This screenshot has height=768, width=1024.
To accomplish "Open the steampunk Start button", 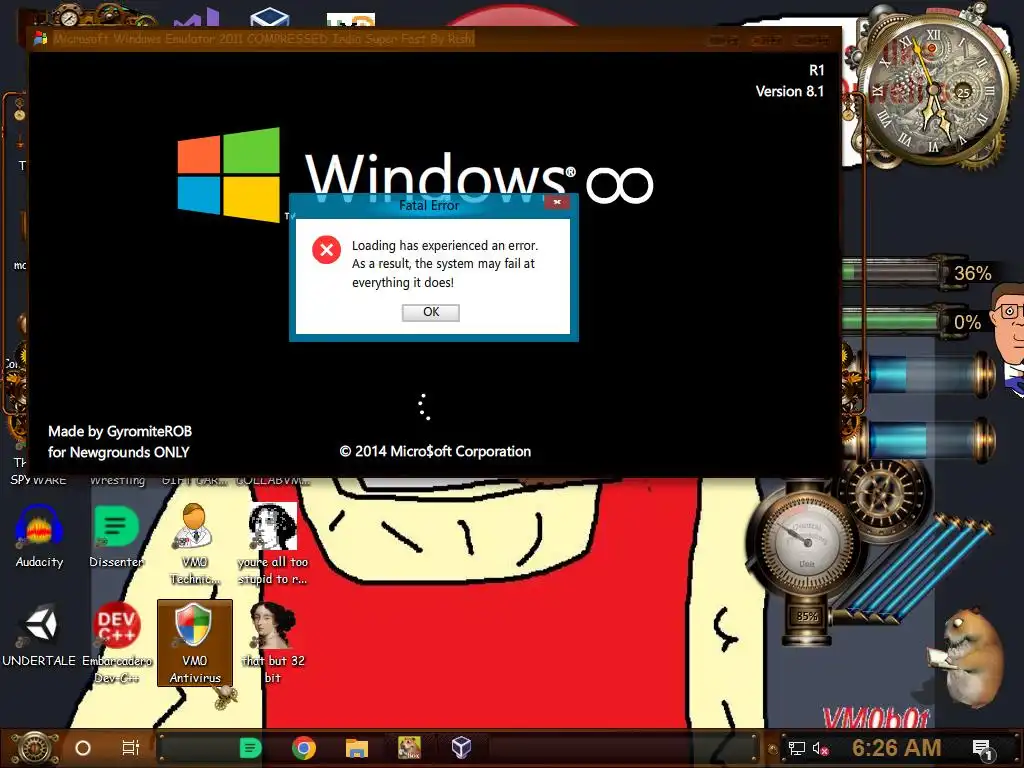I will click(x=35, y=748).
